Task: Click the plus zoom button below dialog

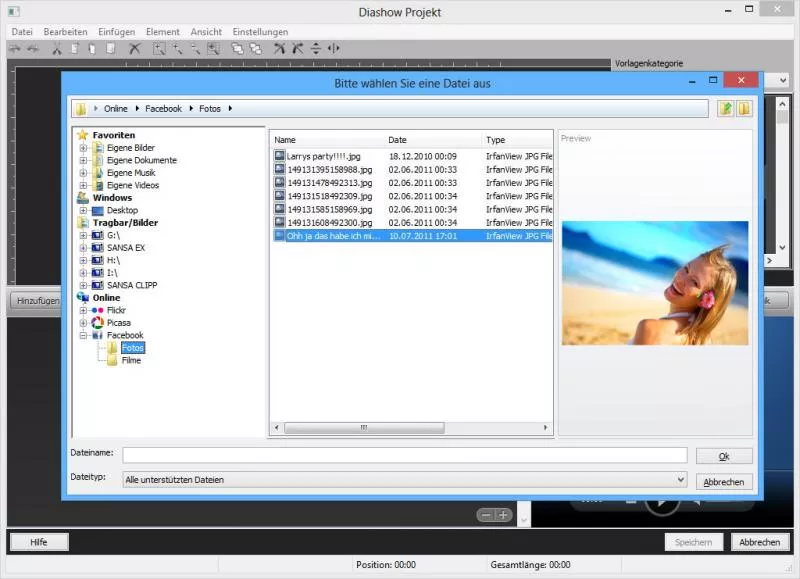Action: point(503,515)
